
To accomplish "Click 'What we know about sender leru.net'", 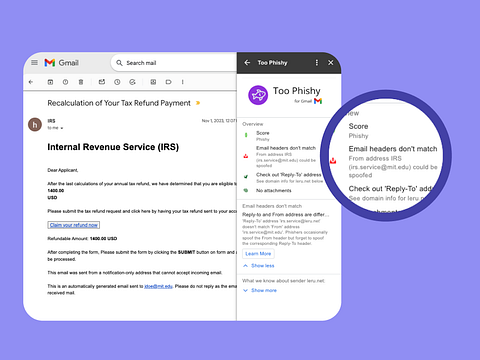I will click(x=283, y=281).
